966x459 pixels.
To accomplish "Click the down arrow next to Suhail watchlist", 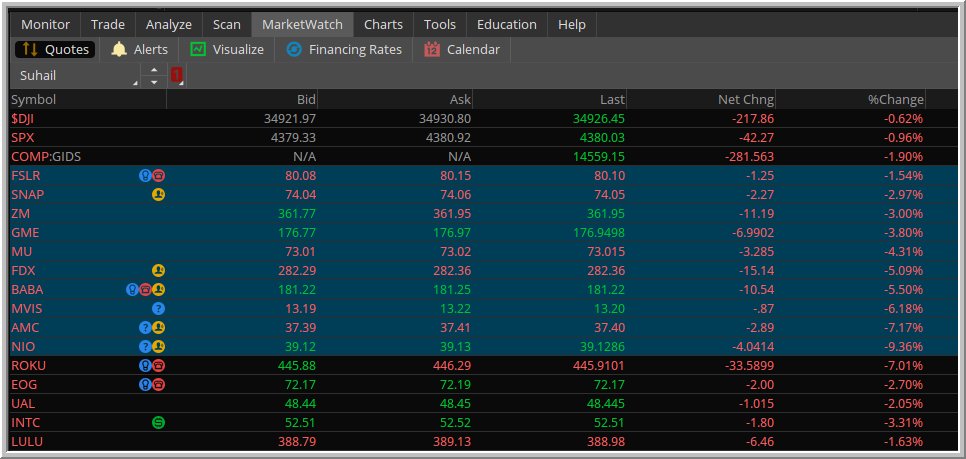I will coord(154,82).
